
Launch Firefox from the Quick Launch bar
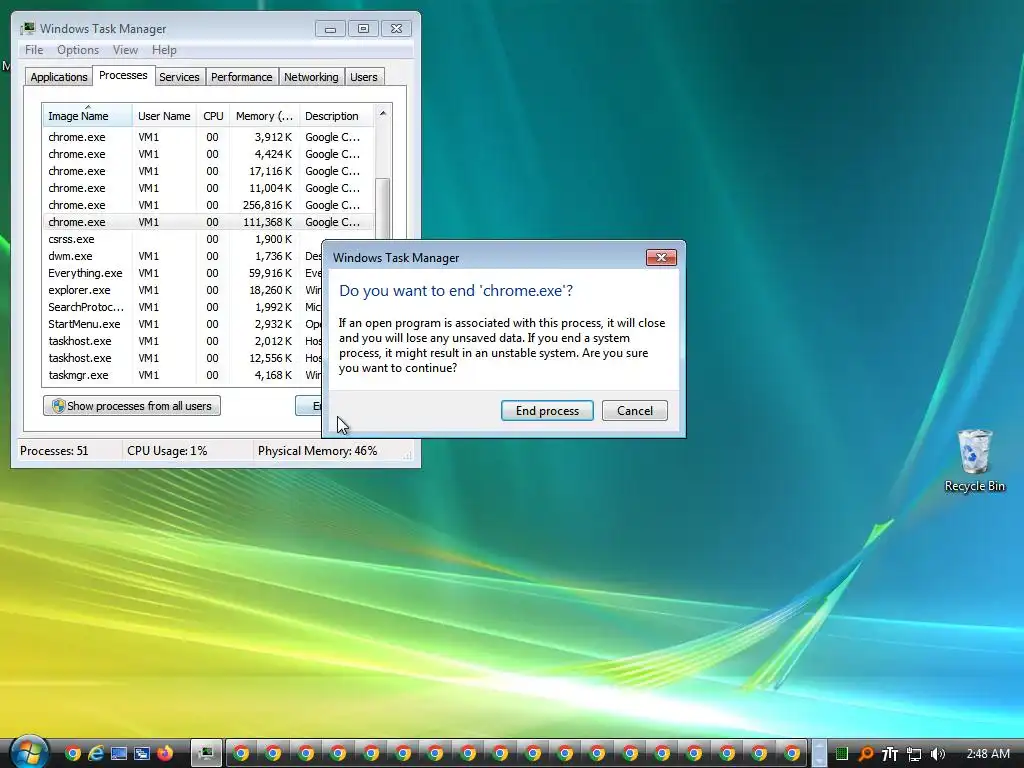point(165,754)
